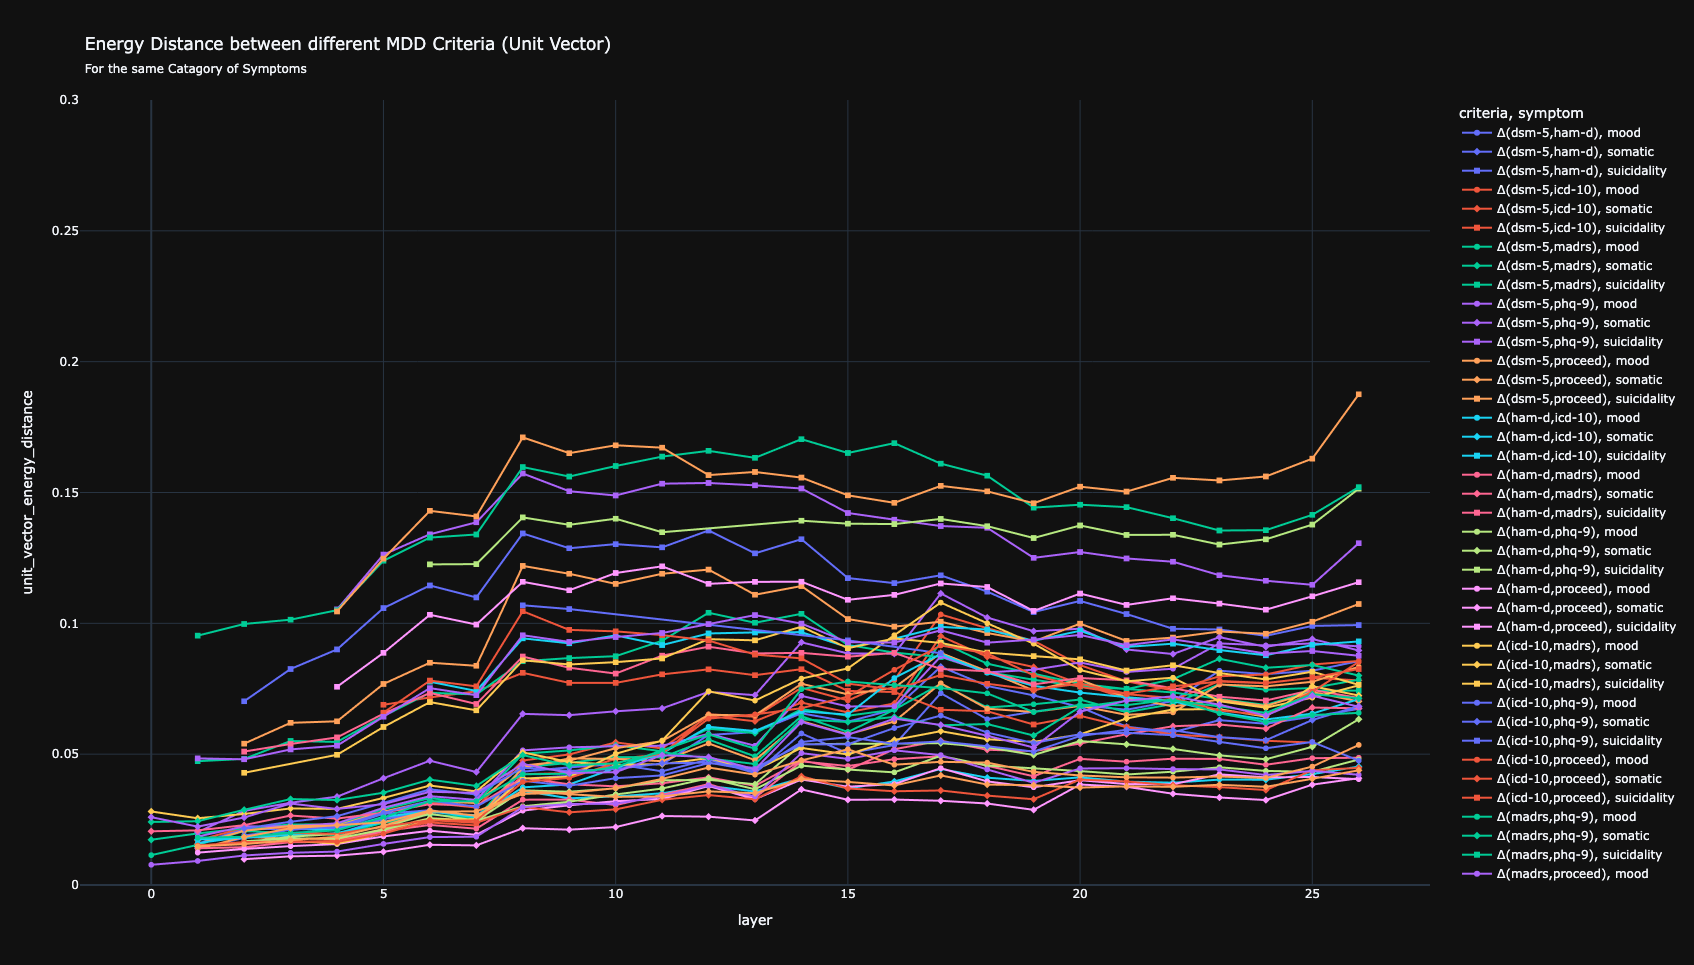
Task: Toggle Δ(madrs,phq-9), suicidality legend item
Action: pos(1579,855)
